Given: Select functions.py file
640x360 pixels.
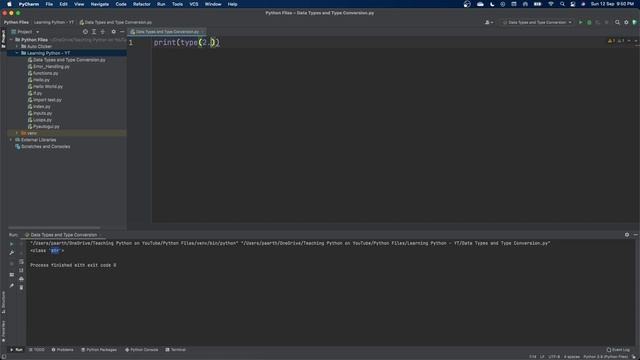Looking at the screenshot, I should coord(42,73).
